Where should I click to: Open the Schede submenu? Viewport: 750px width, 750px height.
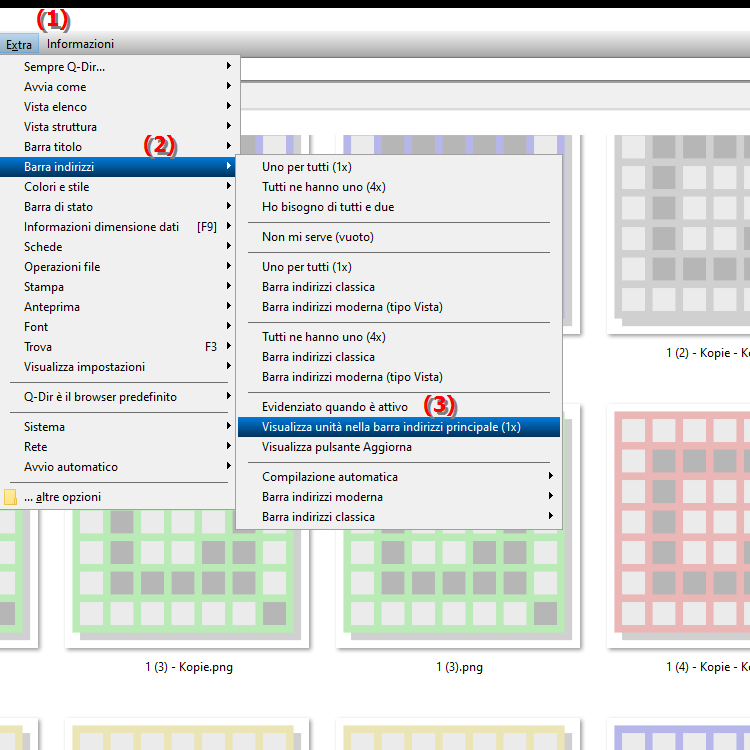pyautogui.click(x=118, y=247)
